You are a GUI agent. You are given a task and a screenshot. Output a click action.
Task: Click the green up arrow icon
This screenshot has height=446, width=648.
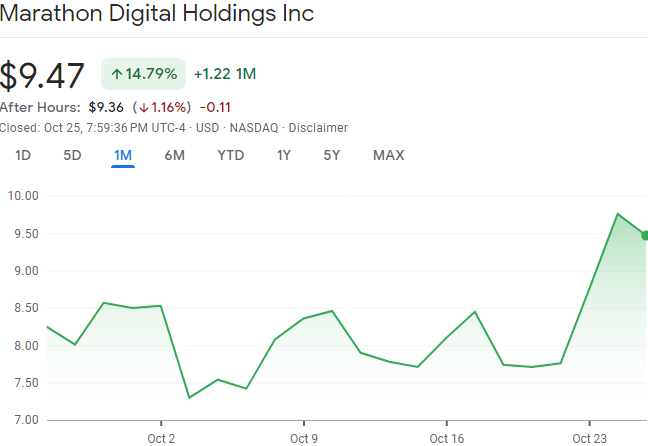[x=117, y=74]
